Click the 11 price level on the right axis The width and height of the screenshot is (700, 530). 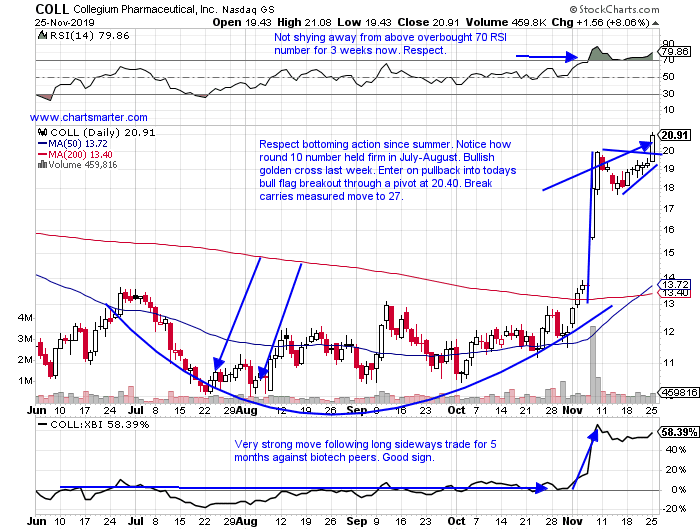[668, 363]
